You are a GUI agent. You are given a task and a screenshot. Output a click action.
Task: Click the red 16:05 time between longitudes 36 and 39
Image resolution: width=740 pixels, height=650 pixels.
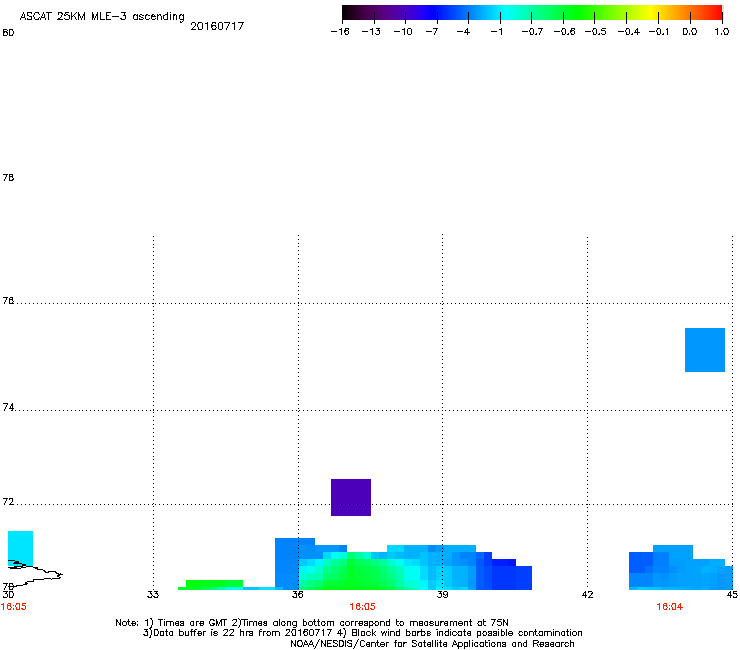click(x=362, y=607)
